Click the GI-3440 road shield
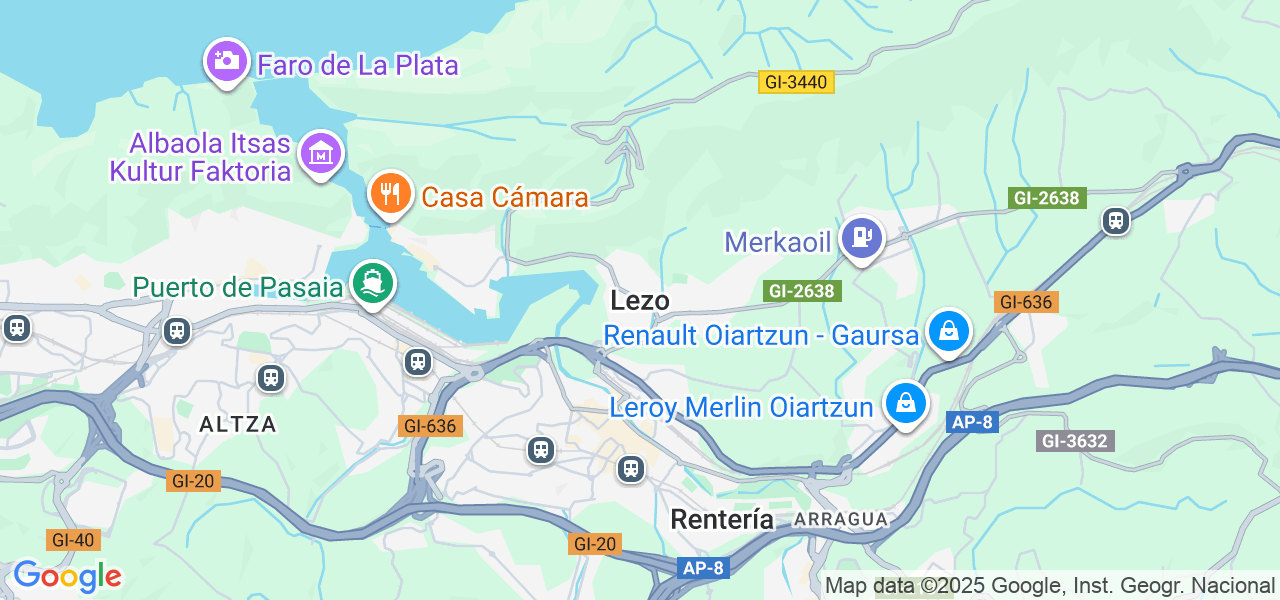This screenshot has height=600, width=1280. 796,82
